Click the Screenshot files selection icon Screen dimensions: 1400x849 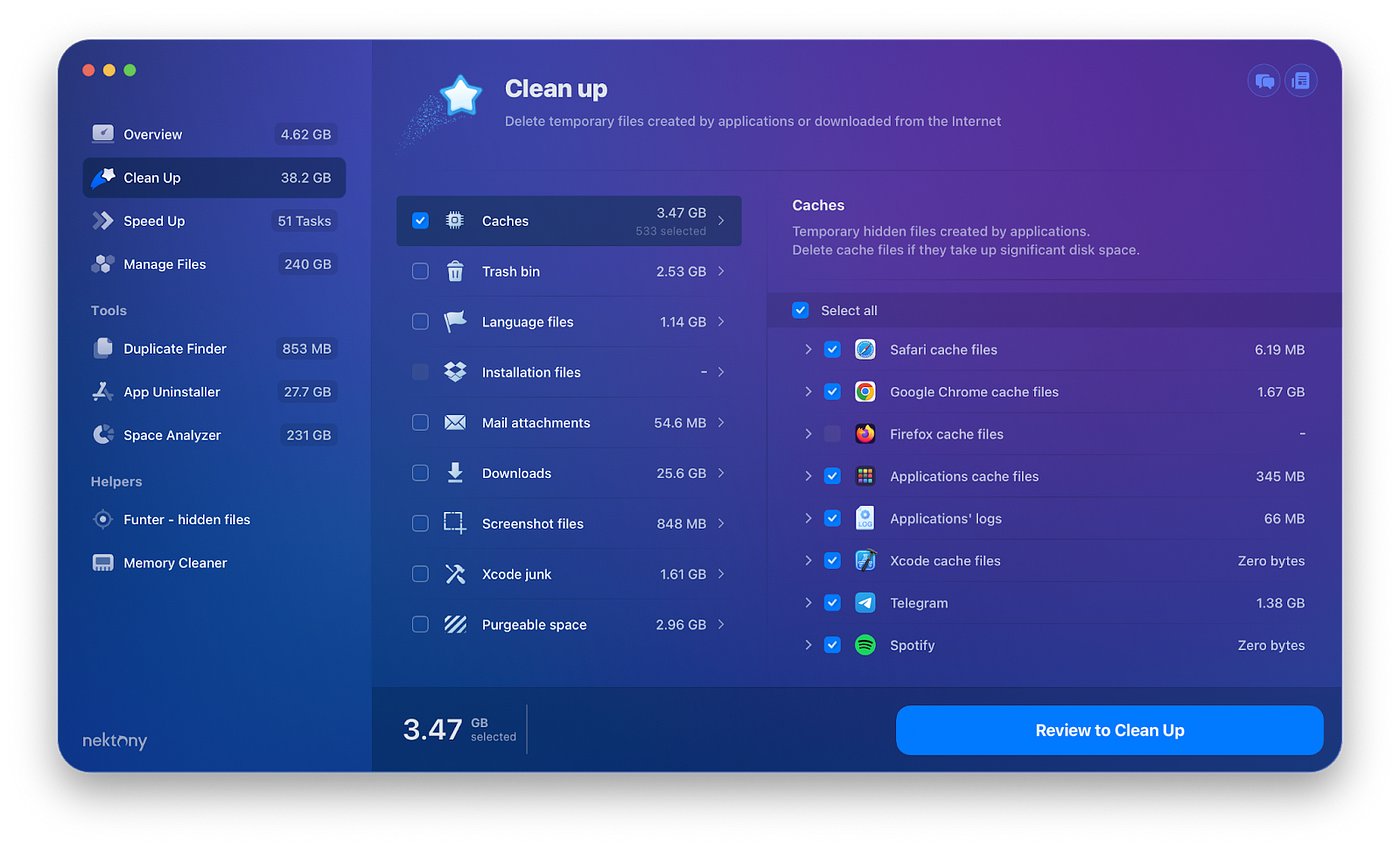click(455, 523)
